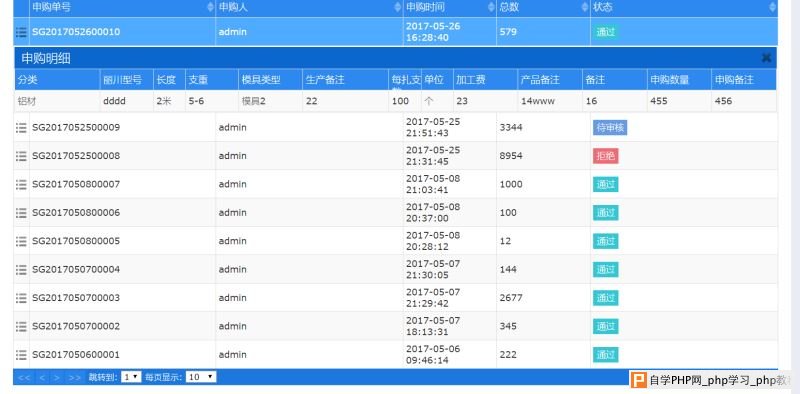Click 通过 badge for SG2017050800007

tap(606, 184)
